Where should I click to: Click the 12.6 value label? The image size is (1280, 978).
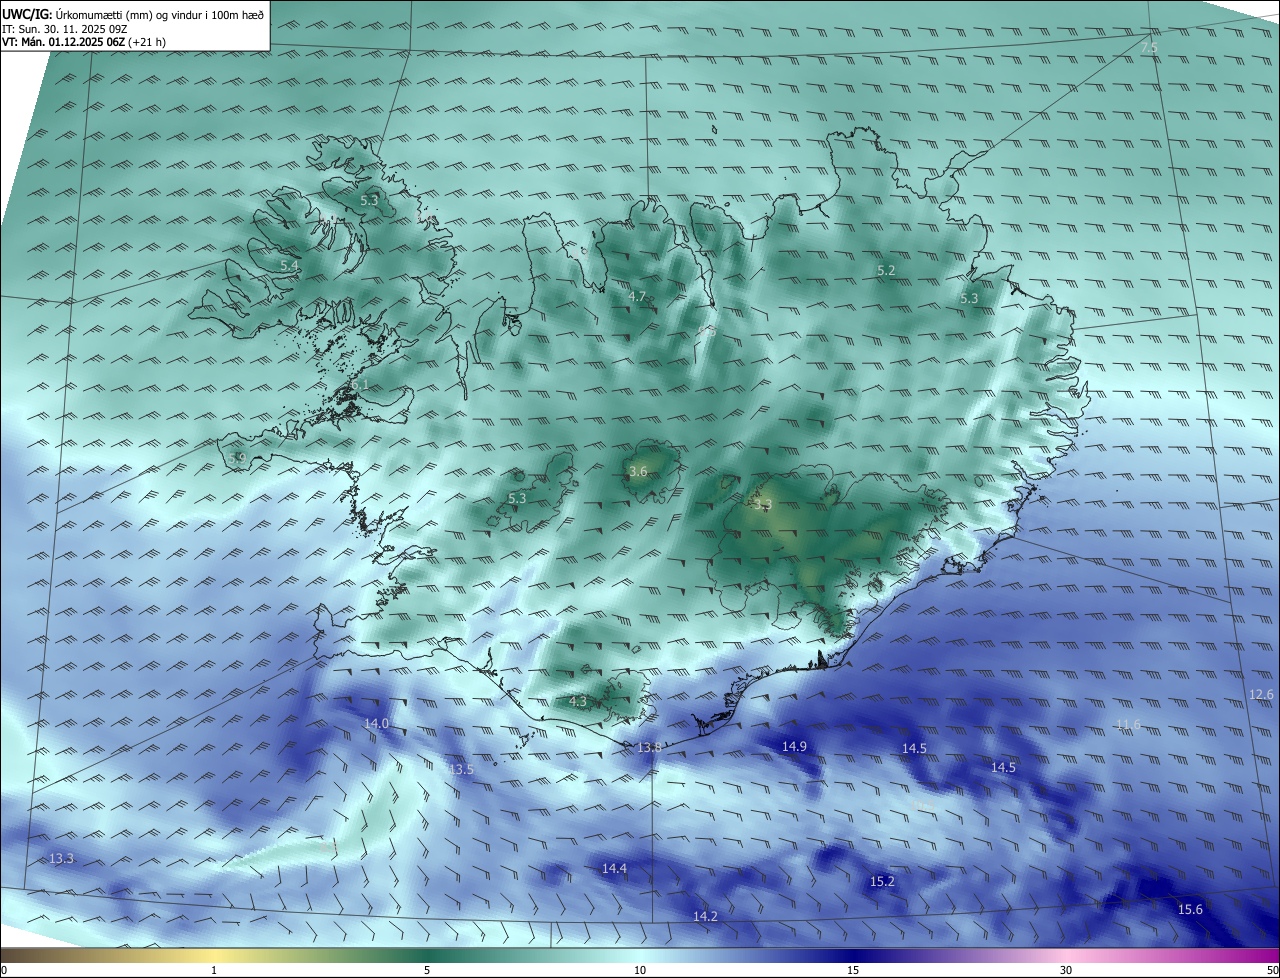click(x=1262, y=695)
